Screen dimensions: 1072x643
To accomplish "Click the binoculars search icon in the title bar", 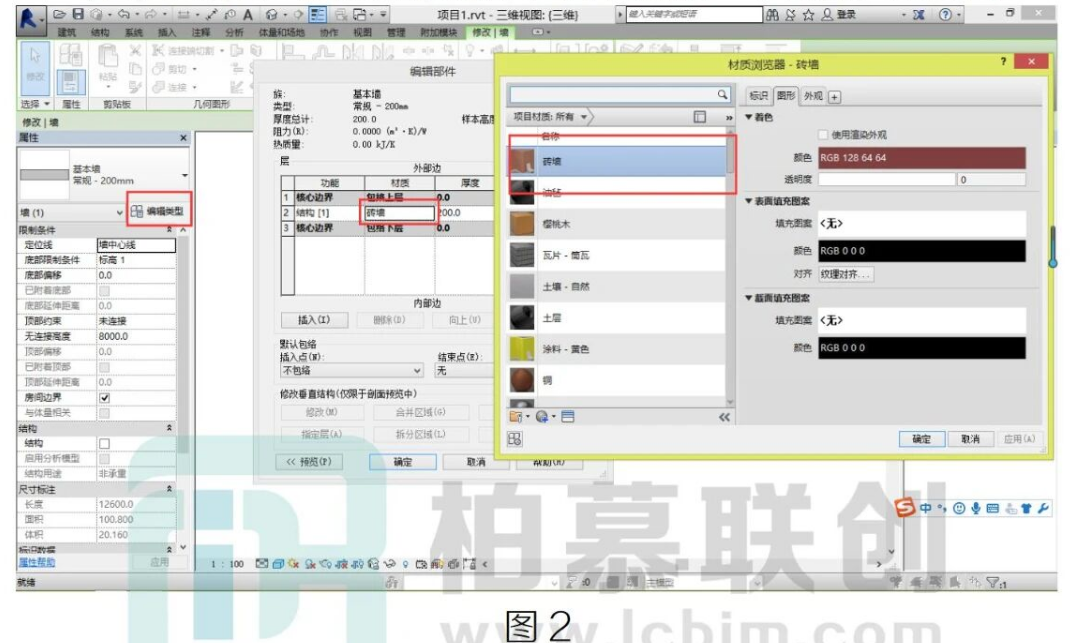I will (772, 14).
